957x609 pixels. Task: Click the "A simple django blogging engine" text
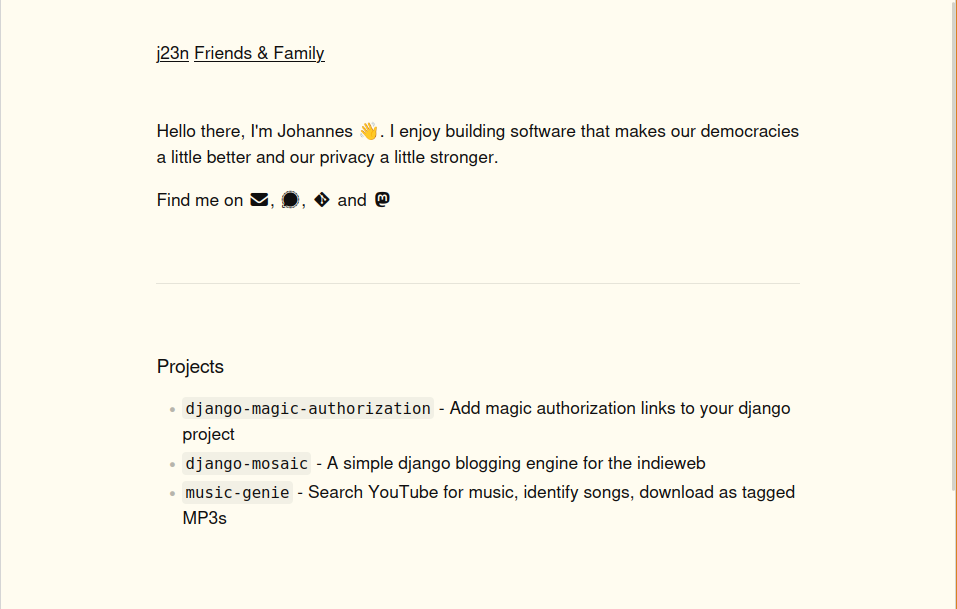point(516,463)
